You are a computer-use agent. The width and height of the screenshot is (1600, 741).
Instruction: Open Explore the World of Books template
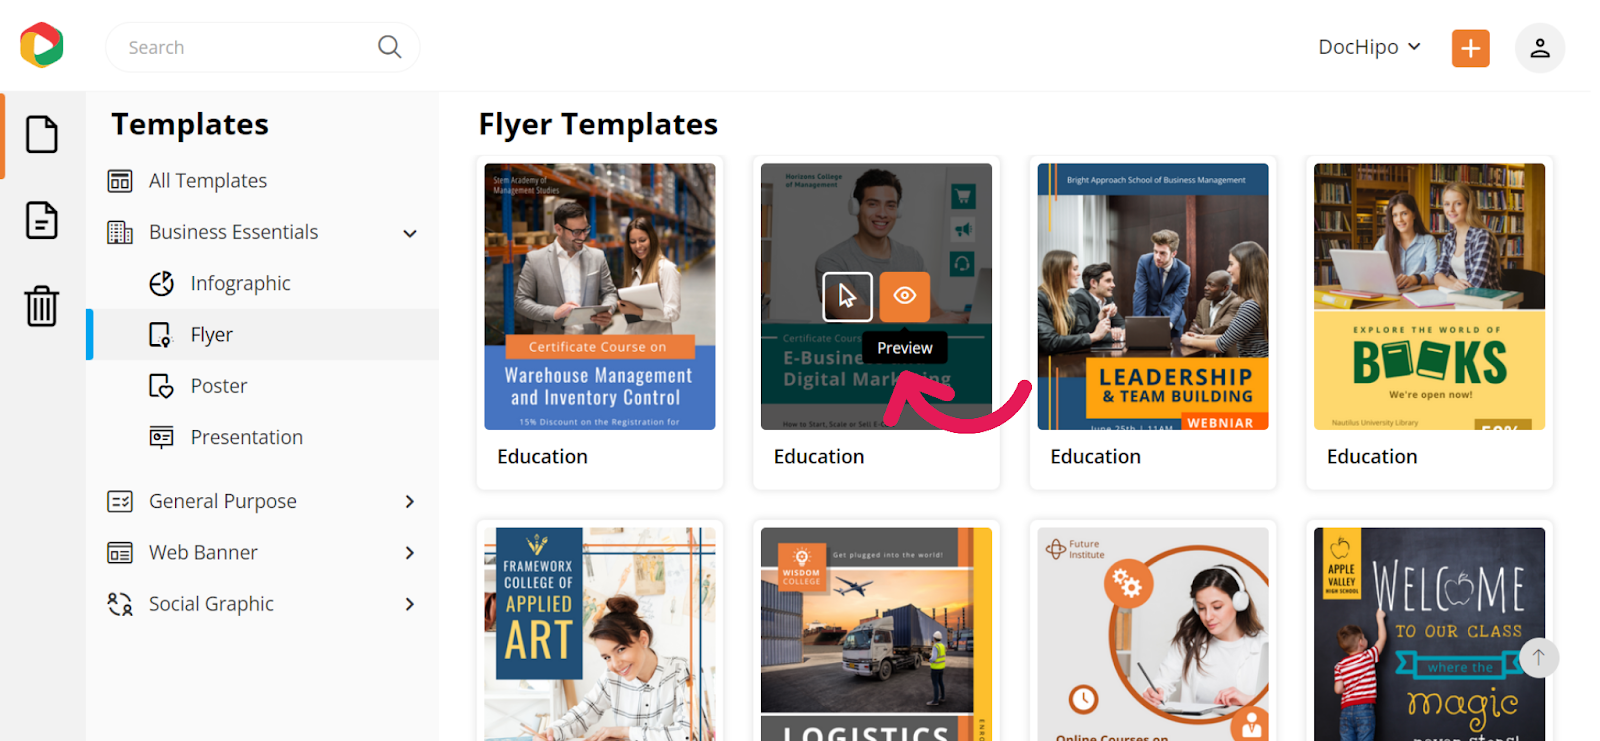coord(1429,297)
